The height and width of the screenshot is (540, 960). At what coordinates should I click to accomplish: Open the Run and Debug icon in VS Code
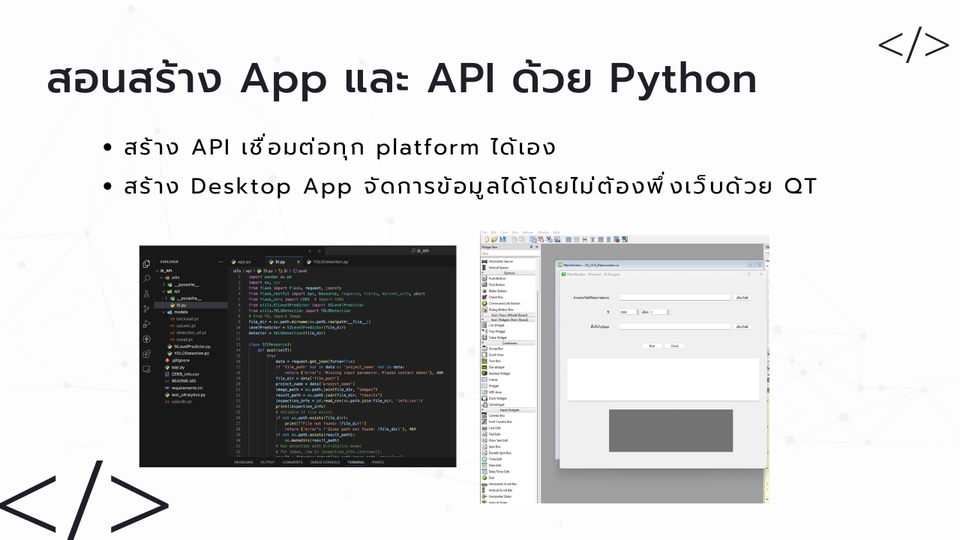click(x=146, y=324)
